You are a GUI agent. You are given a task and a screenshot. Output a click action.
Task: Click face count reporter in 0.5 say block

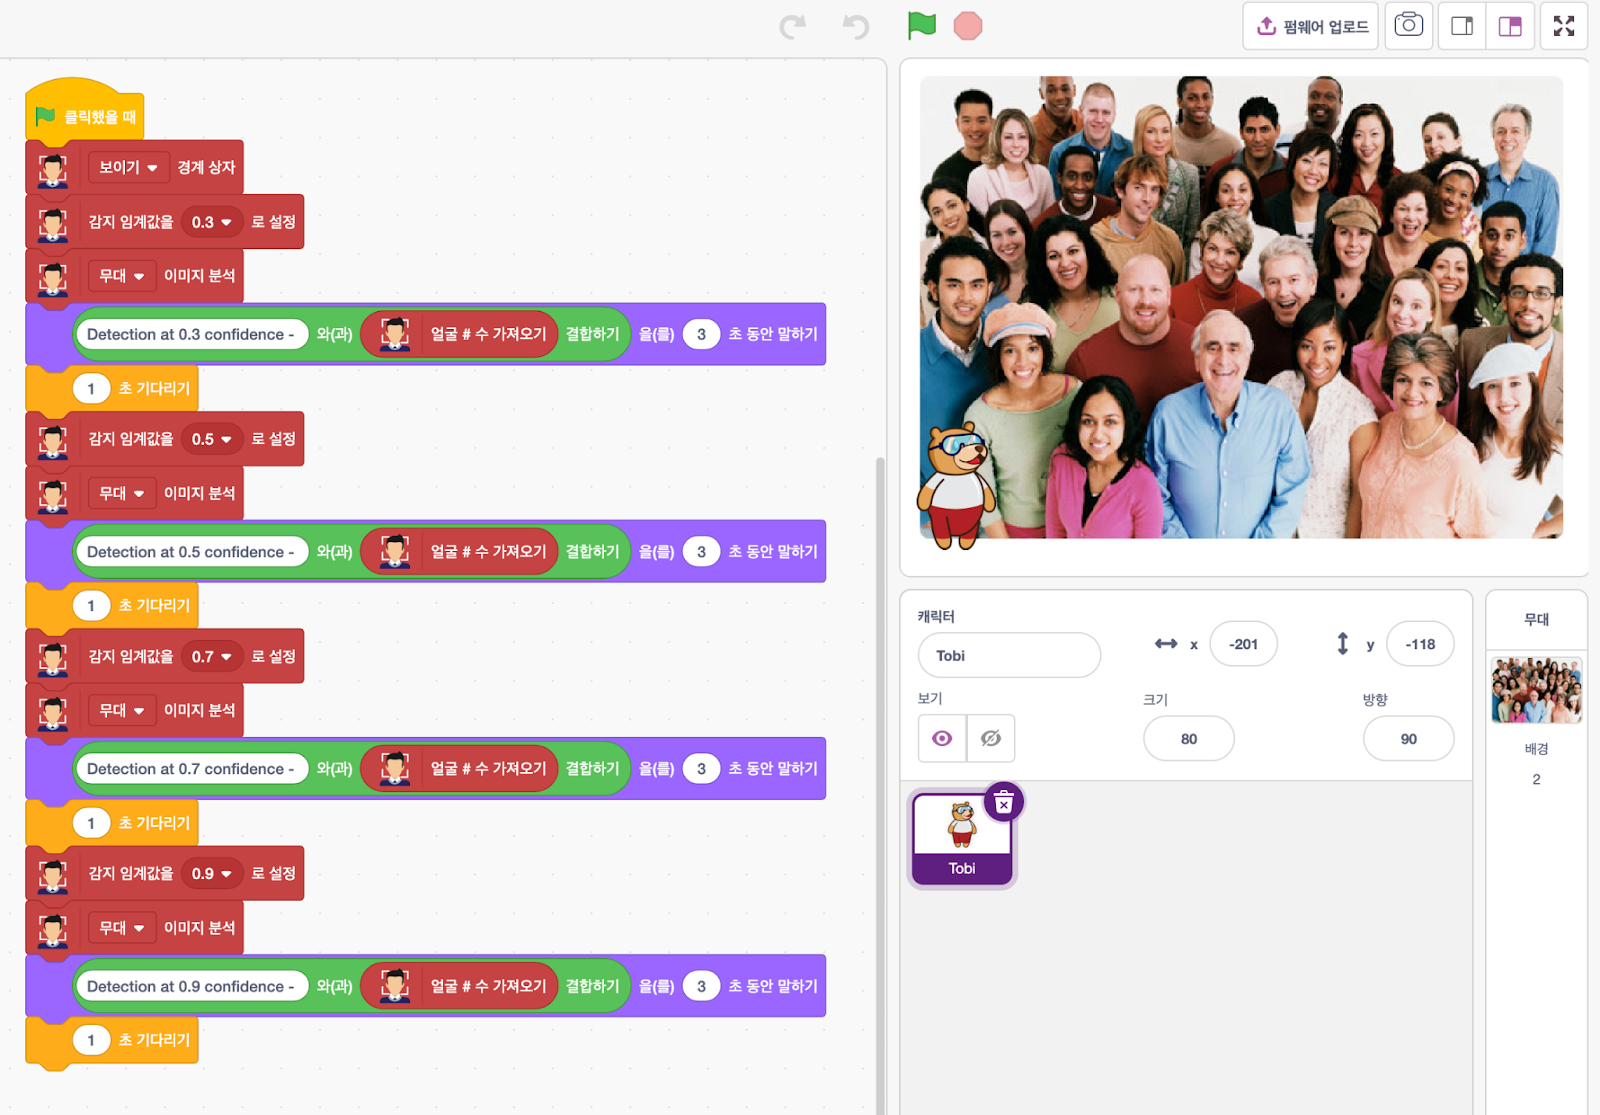point(459,551)
